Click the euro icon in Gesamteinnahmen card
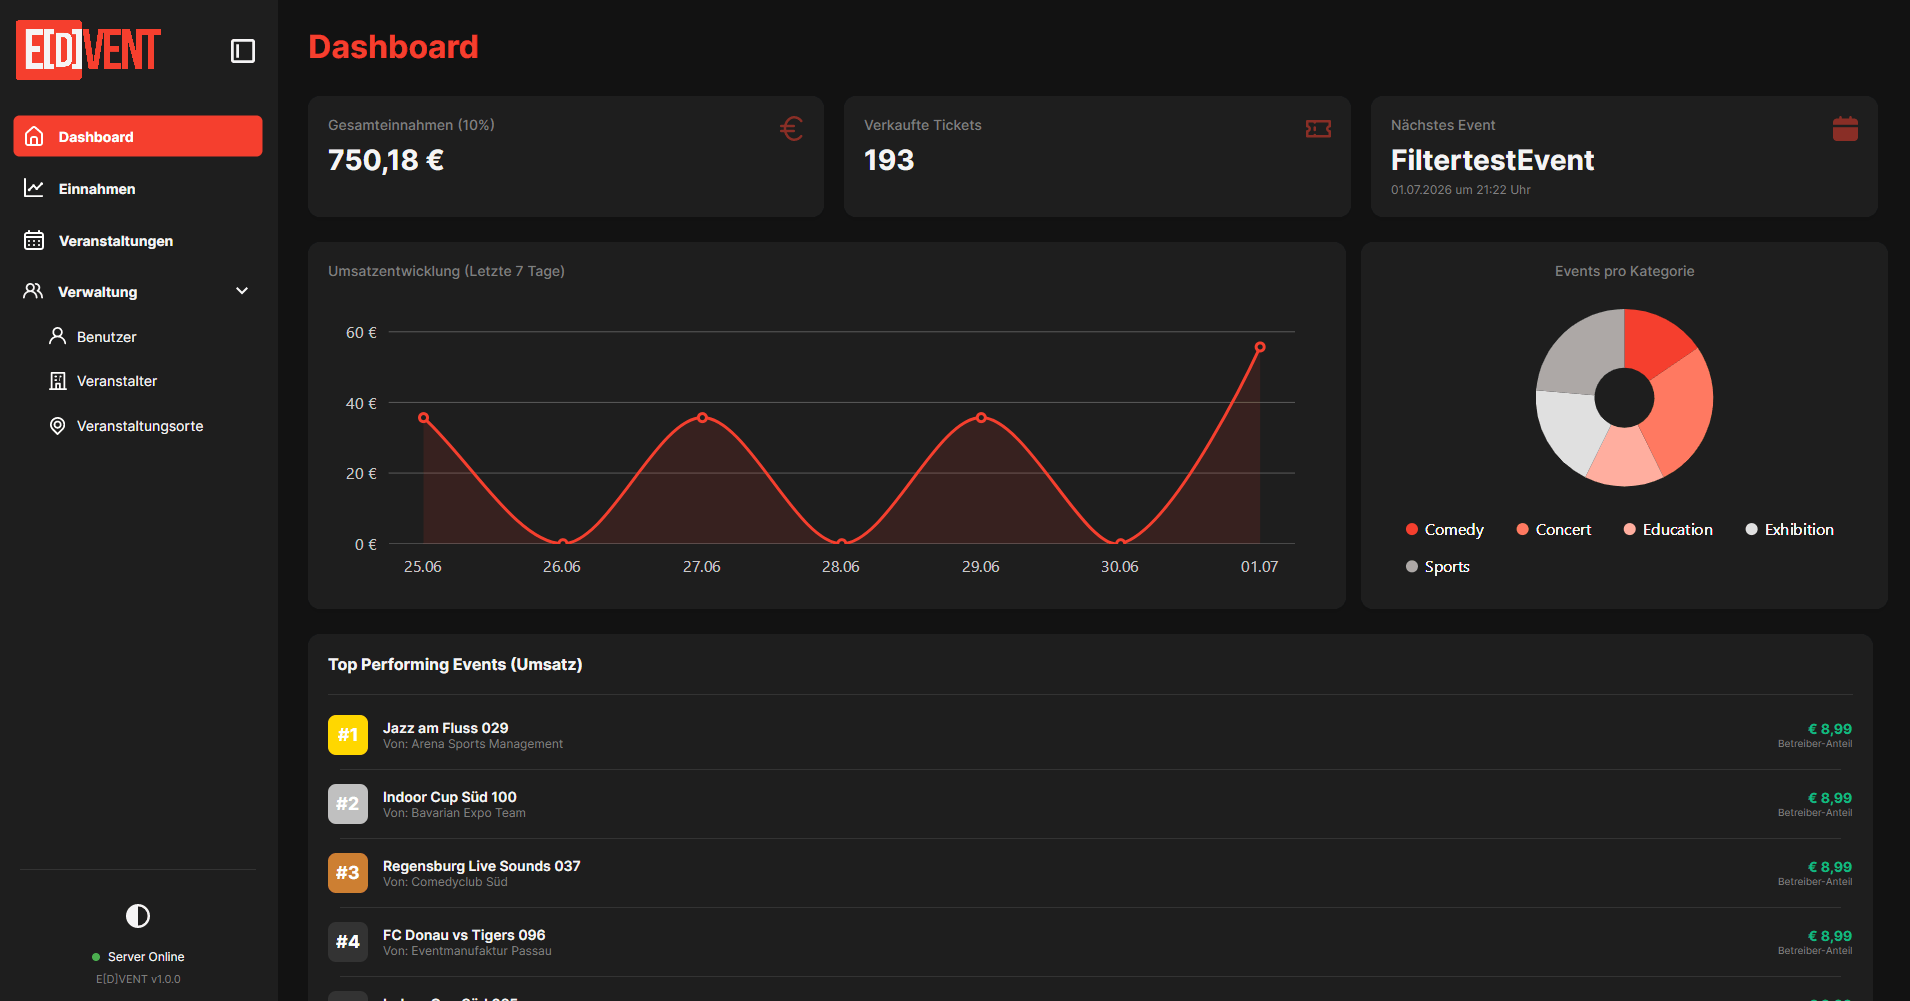The height and width of the screenshot is (1001, 1910). tap(791, 129)
